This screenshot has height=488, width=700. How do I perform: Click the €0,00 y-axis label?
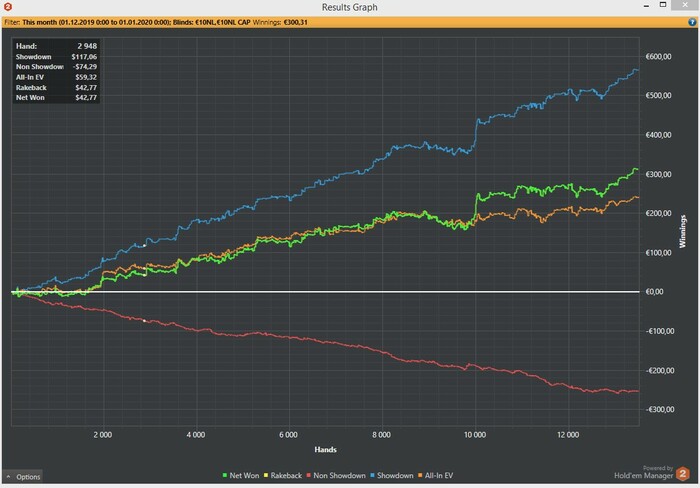pyautogui.click(x=654, y=292)
